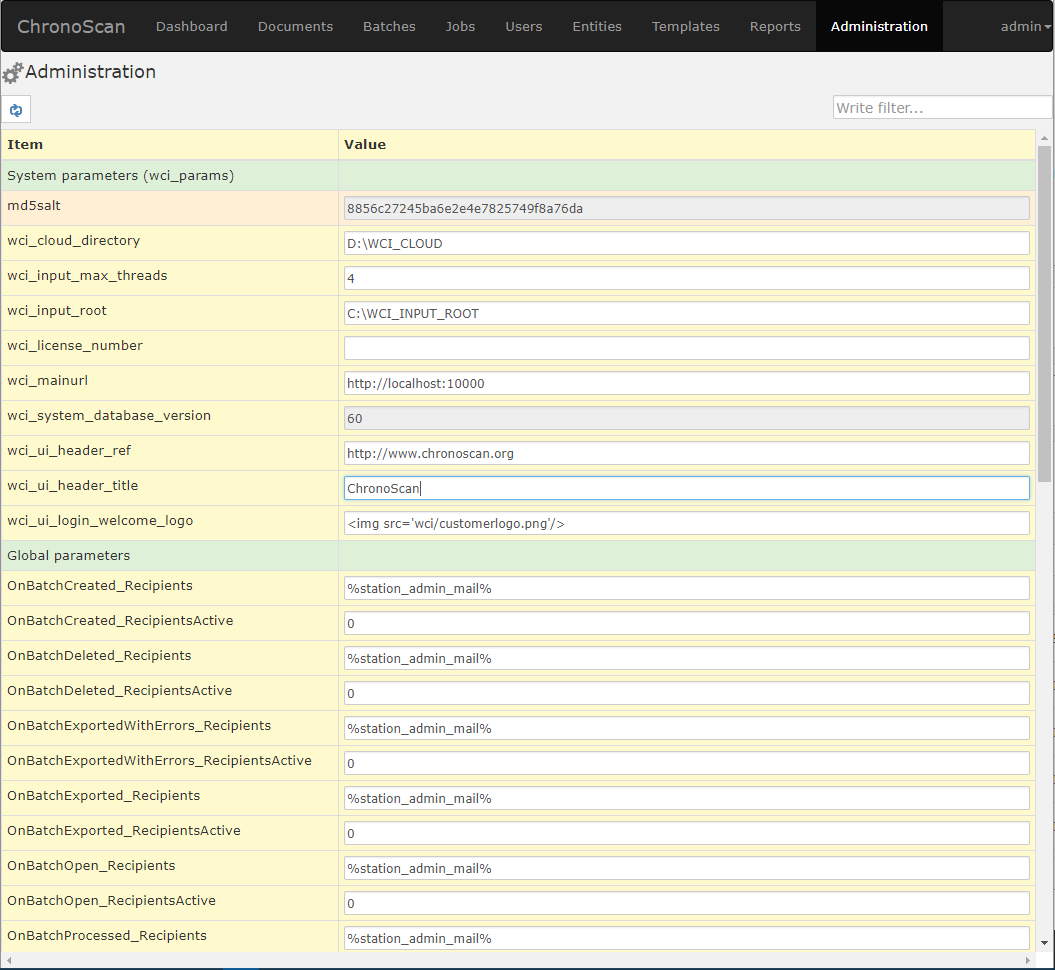Image resolution: width=1055 pixels, height=970 pixels.
Task: Click the OnBatchProcessed_Recipients label
Action: coord(107,936)
